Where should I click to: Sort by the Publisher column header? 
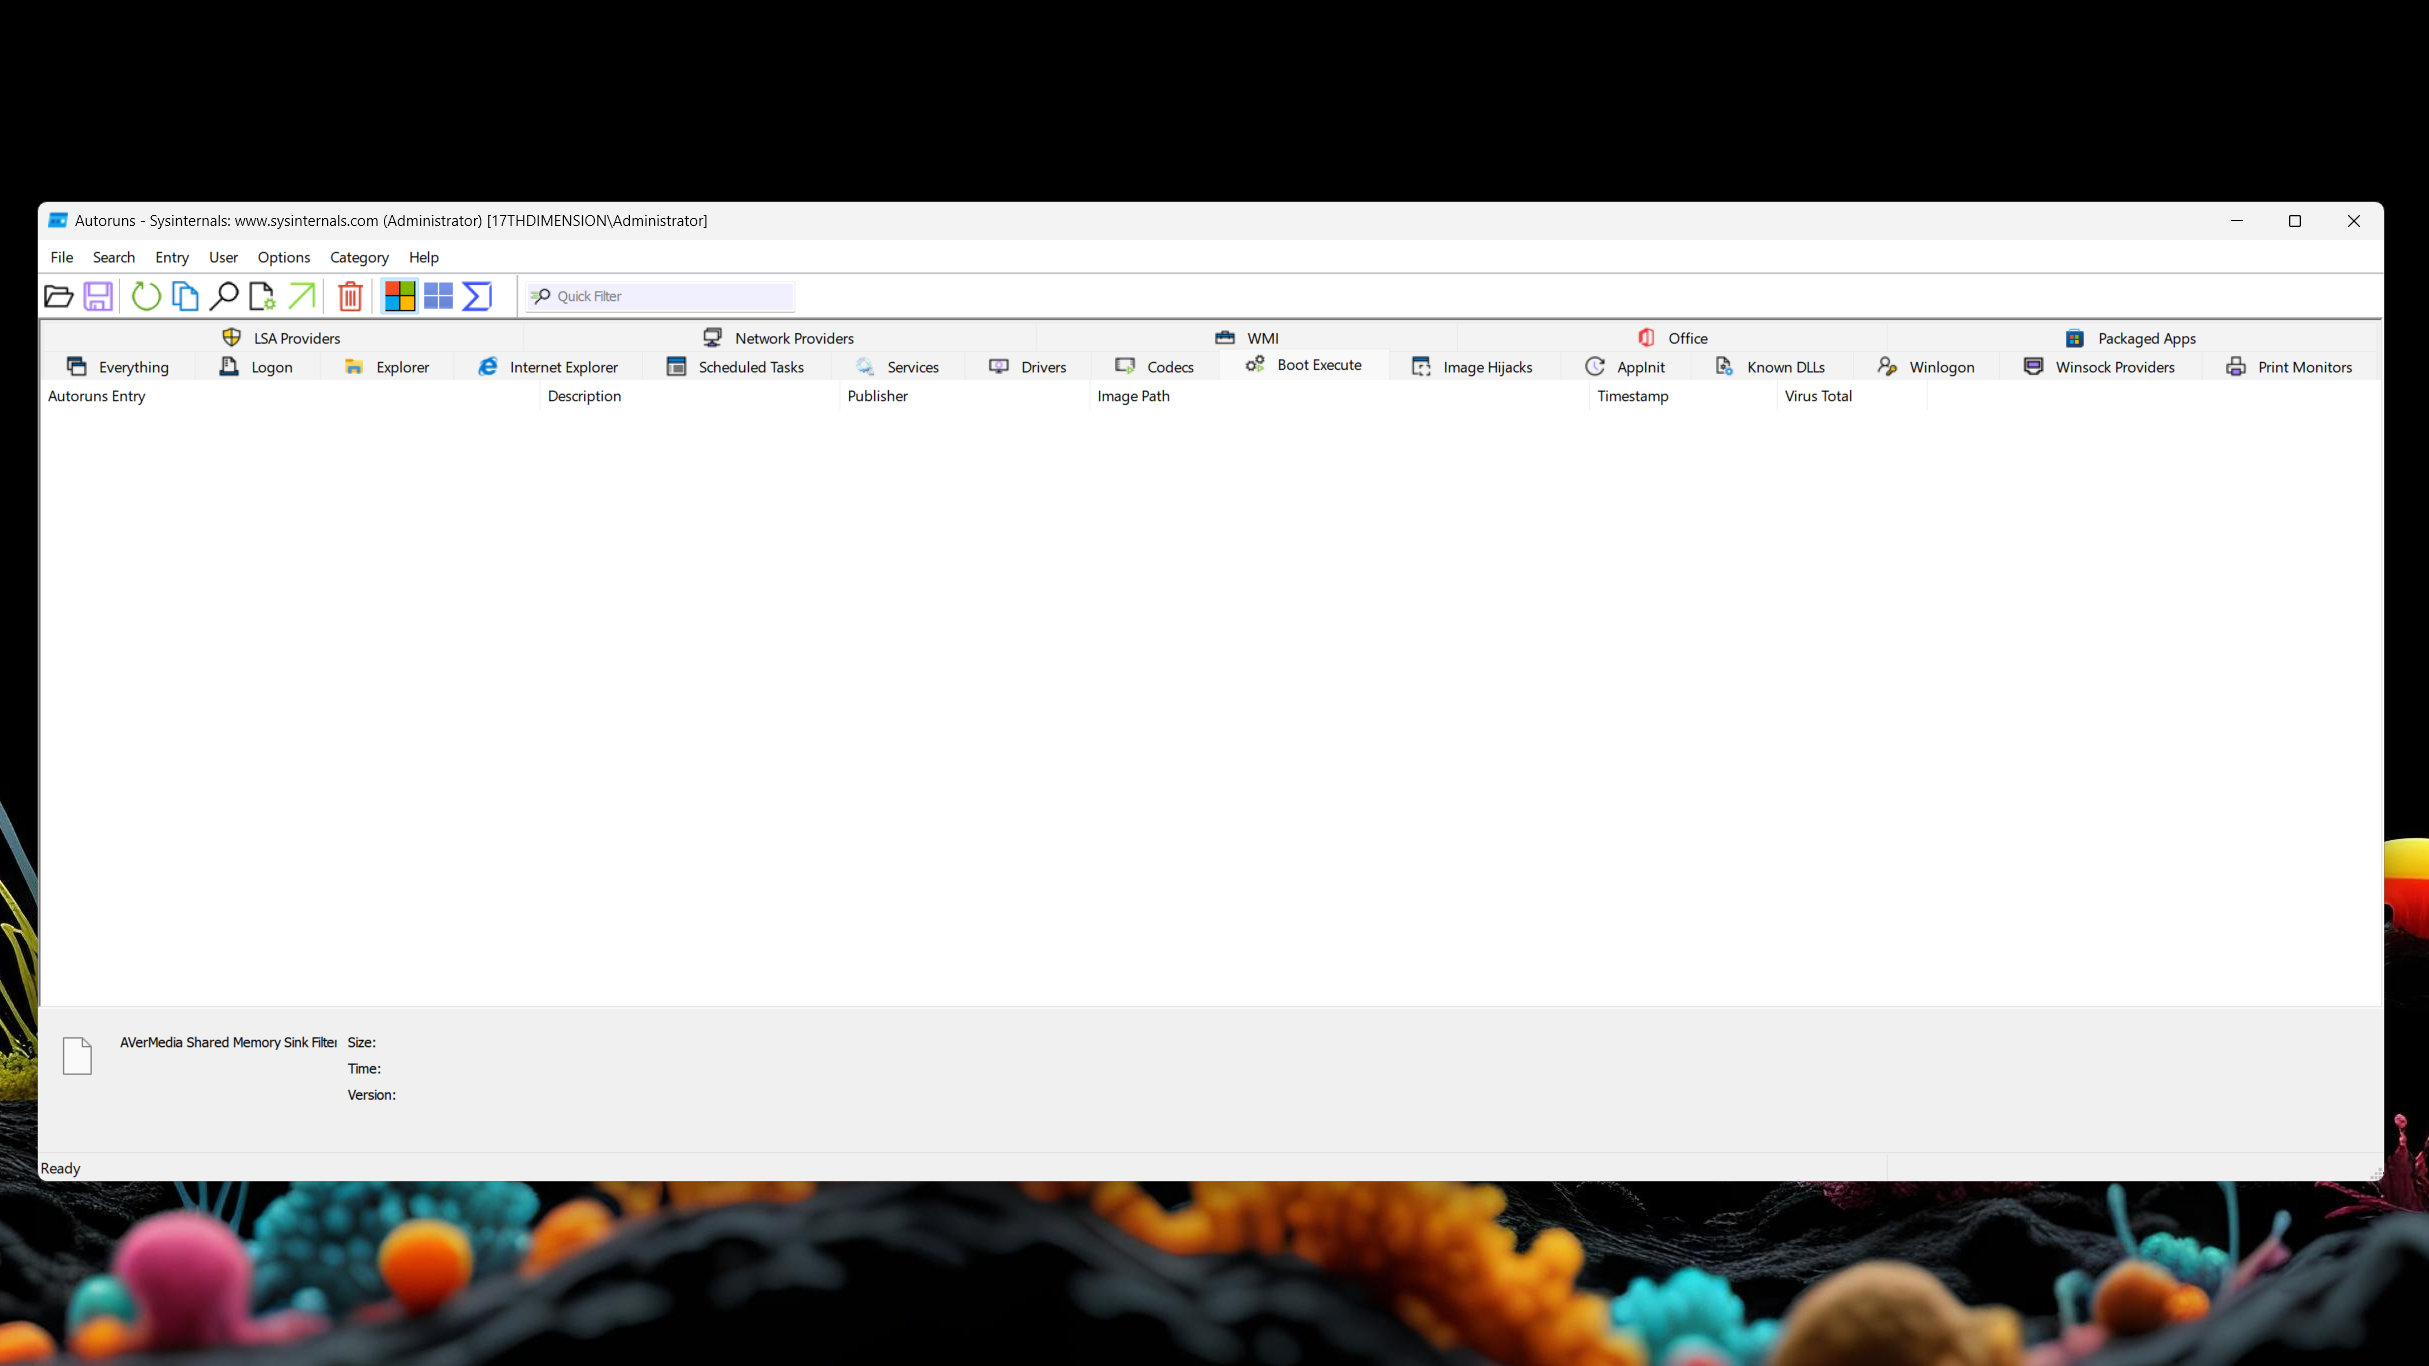[x=964, y=396]
